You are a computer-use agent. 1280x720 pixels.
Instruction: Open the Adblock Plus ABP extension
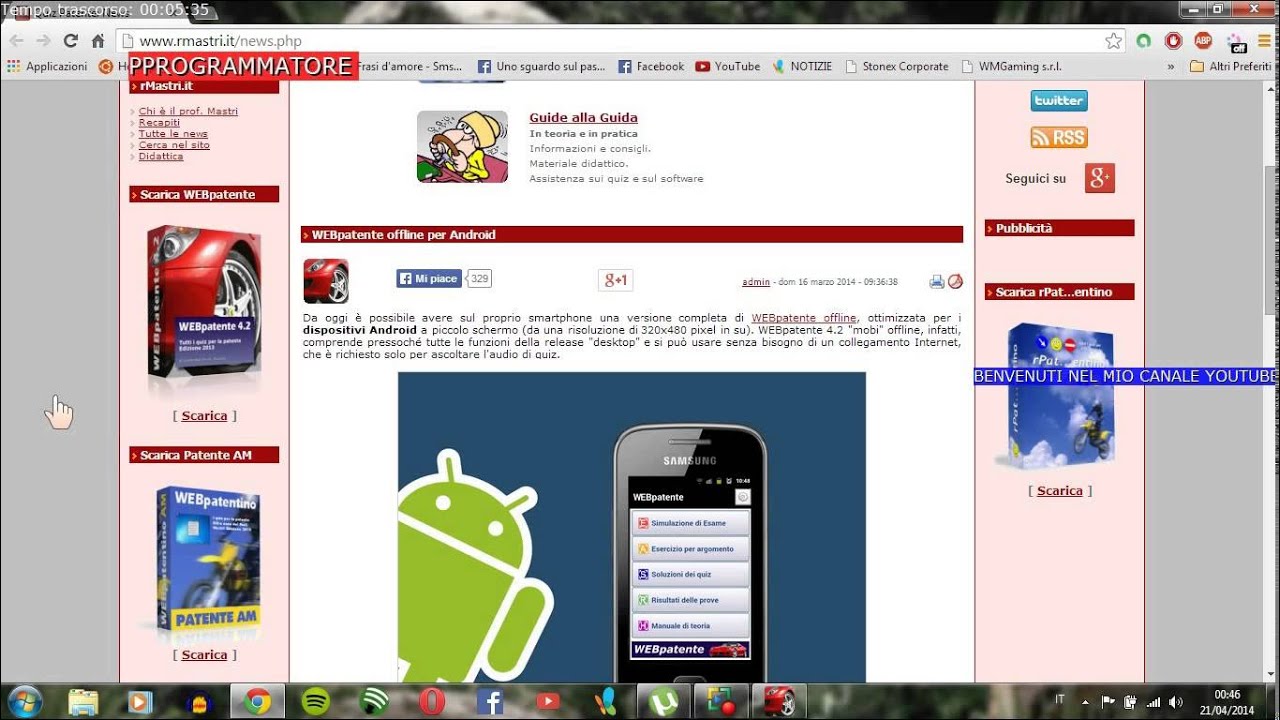1203,41
